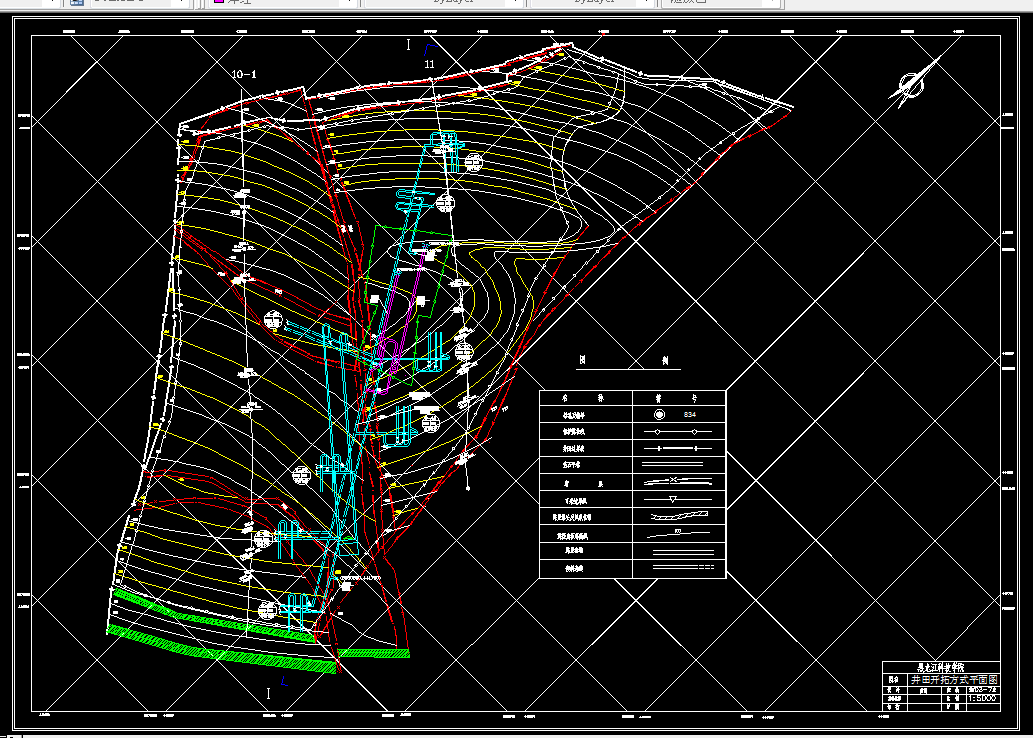Expand the first ByLayer linetype dropdown
Image resolution: width=1033 pixels, height=738 pixels.
515,3
